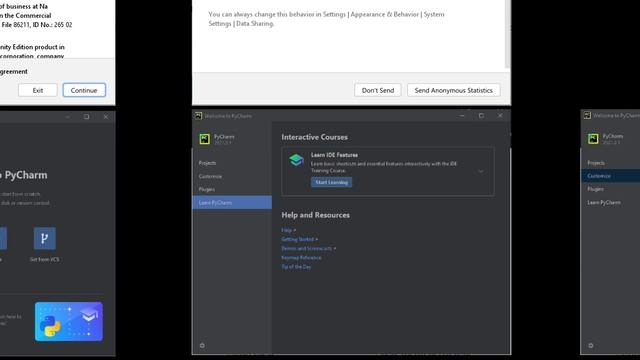Open Get from VCS icon in left window
Screen dimensions: 640x360
click(44, 238)
